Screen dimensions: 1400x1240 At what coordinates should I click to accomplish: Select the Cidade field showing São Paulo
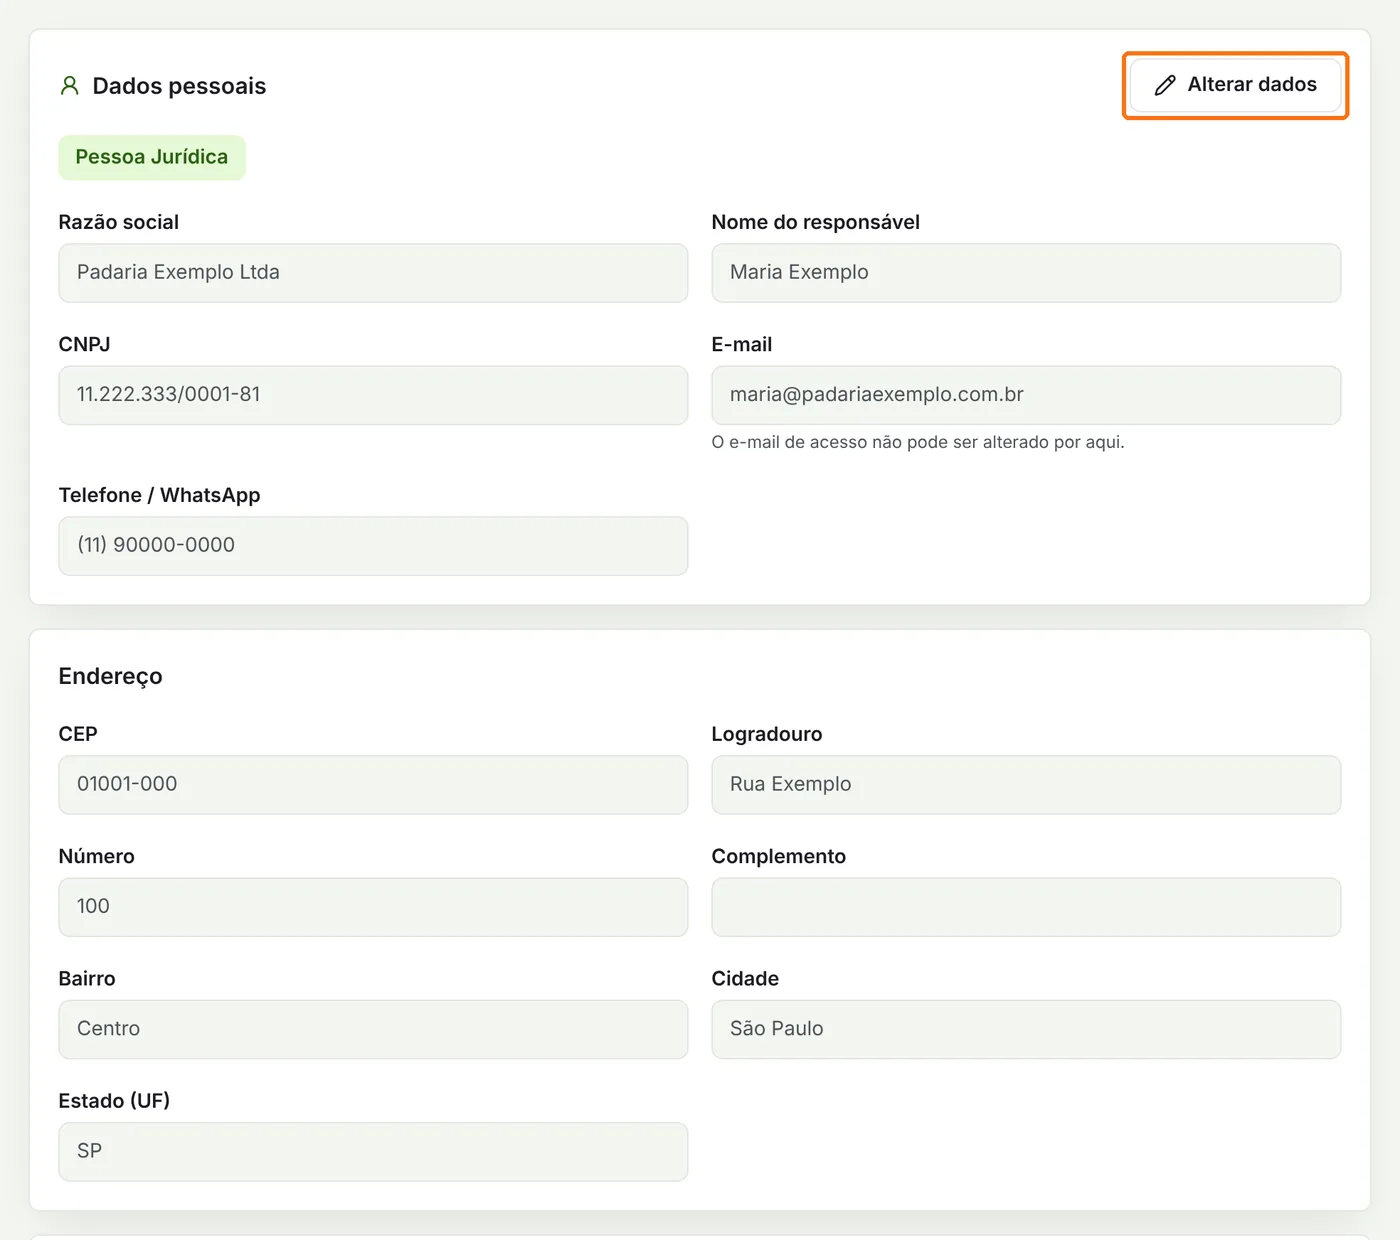[1026, 1029]
